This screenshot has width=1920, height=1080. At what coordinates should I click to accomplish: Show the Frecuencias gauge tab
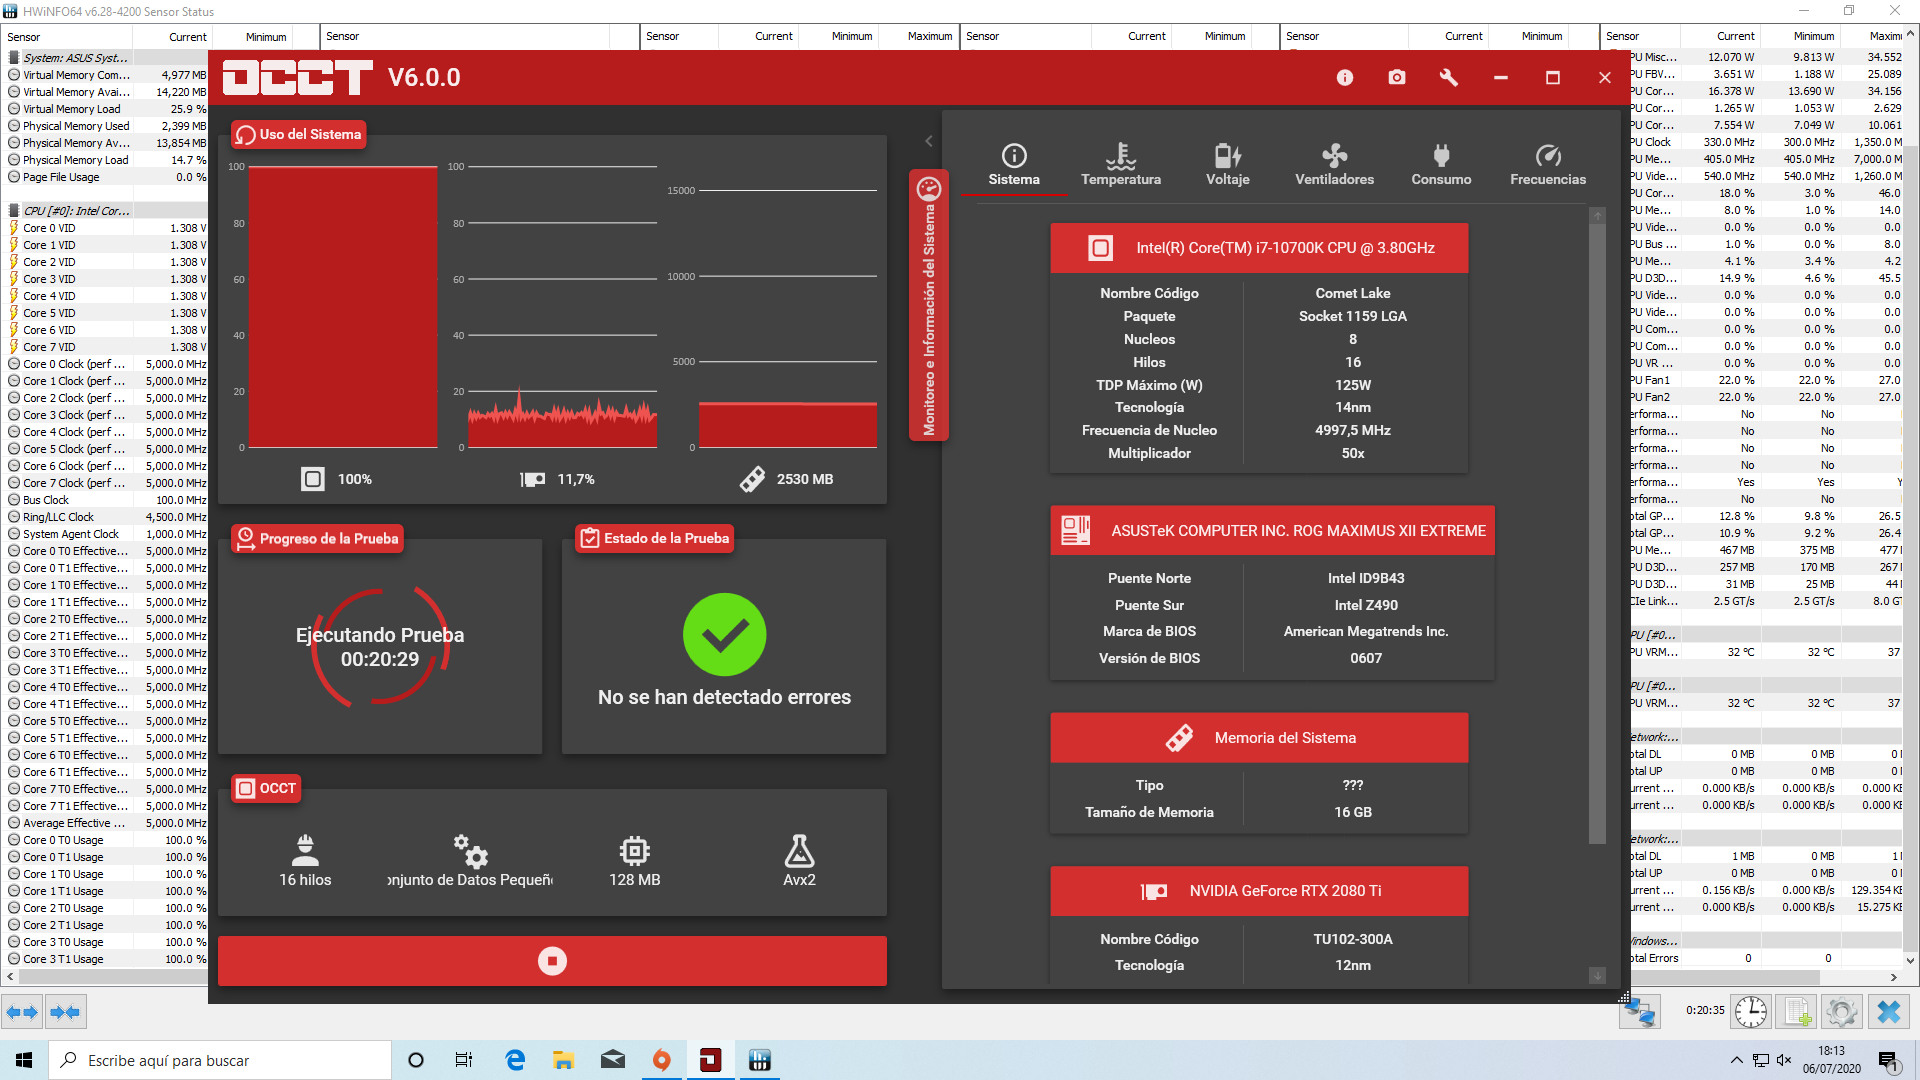click(x=1547, y=165)
